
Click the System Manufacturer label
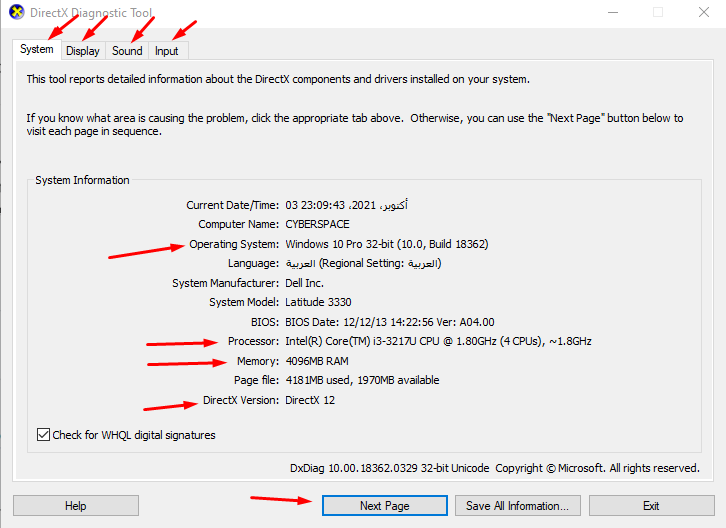225,283
